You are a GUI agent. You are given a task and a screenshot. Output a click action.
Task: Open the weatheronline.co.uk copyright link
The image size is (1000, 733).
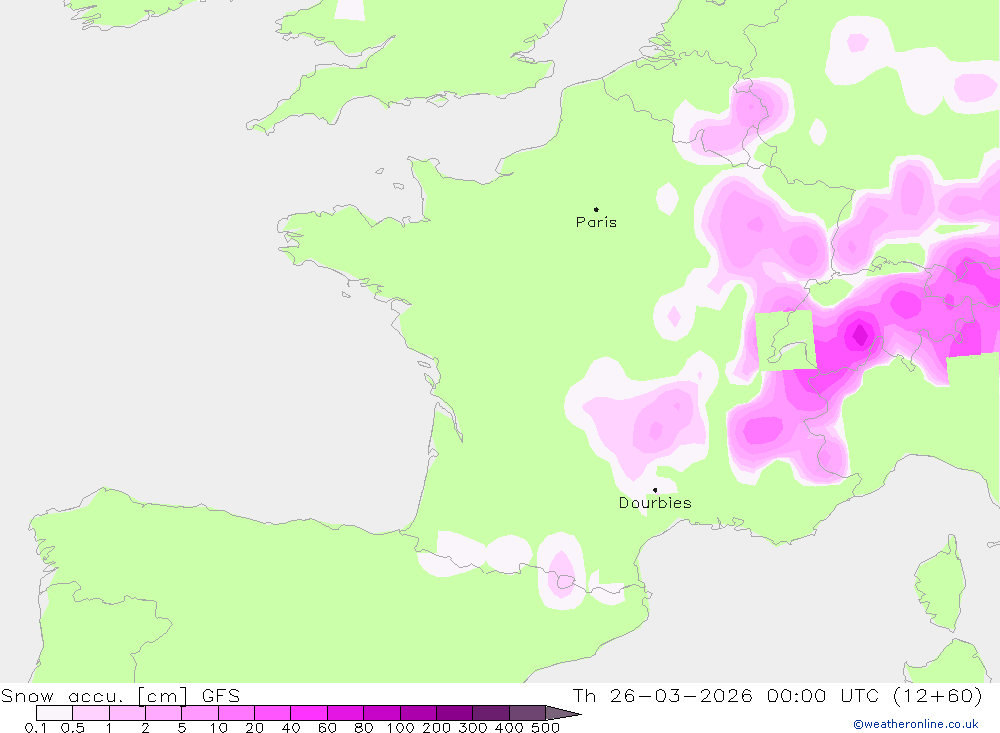[x=915, y=724]
